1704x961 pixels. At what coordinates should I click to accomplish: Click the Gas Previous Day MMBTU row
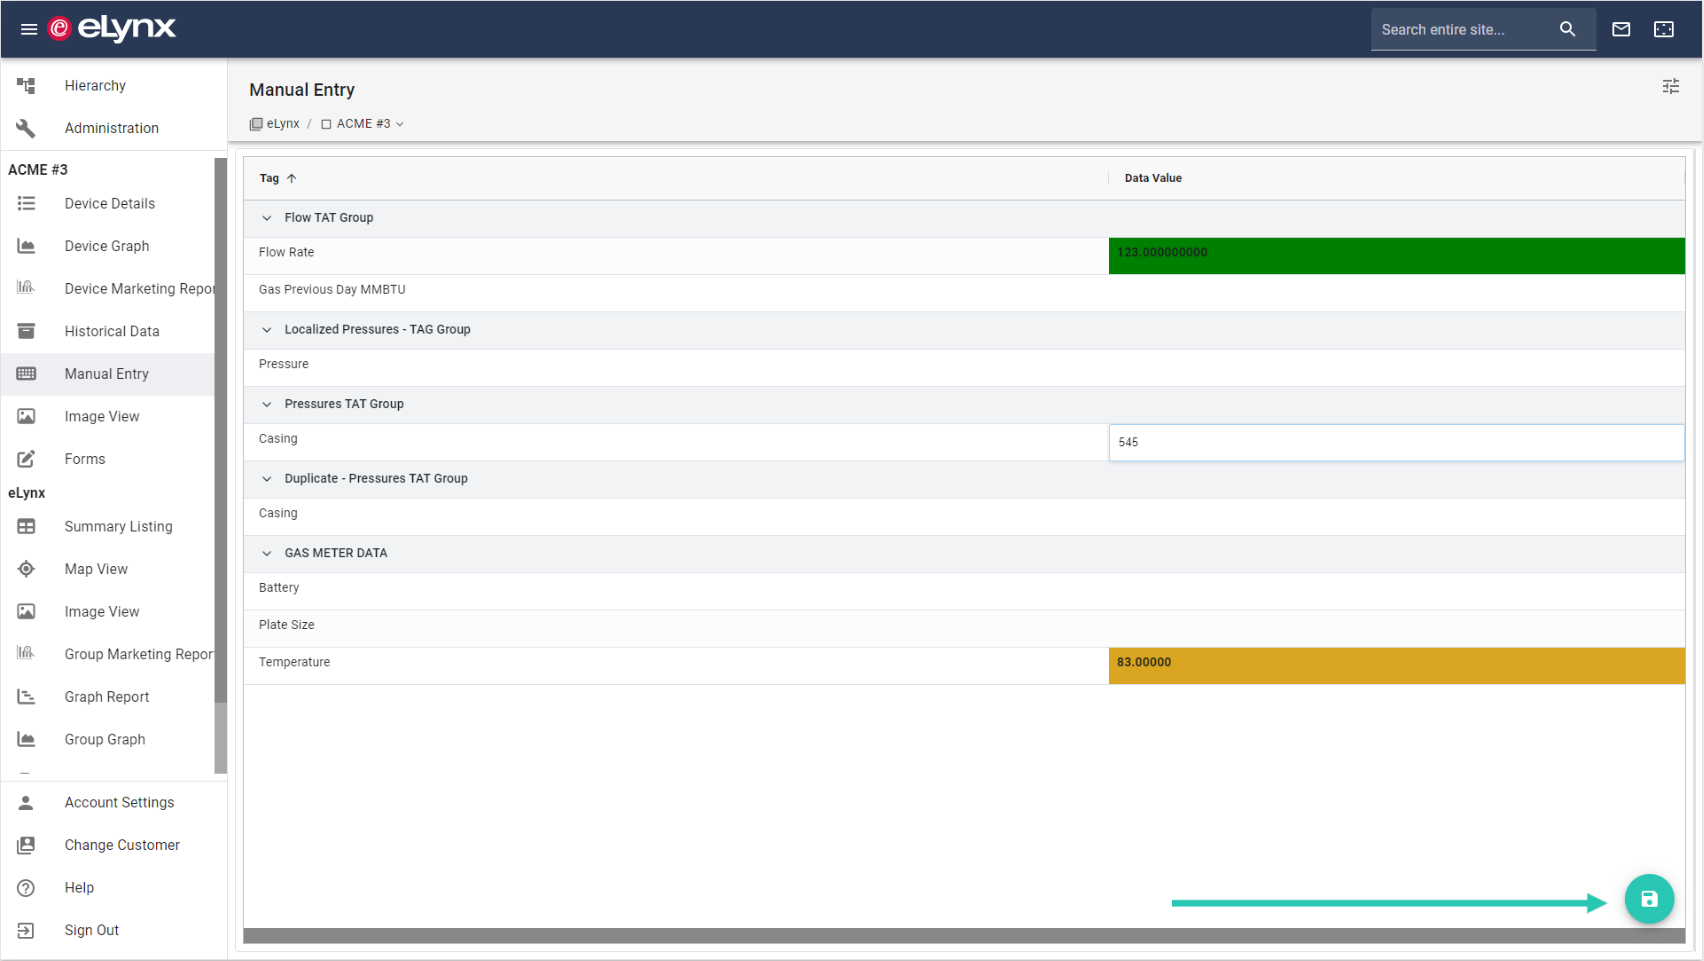tap(964, 293)
